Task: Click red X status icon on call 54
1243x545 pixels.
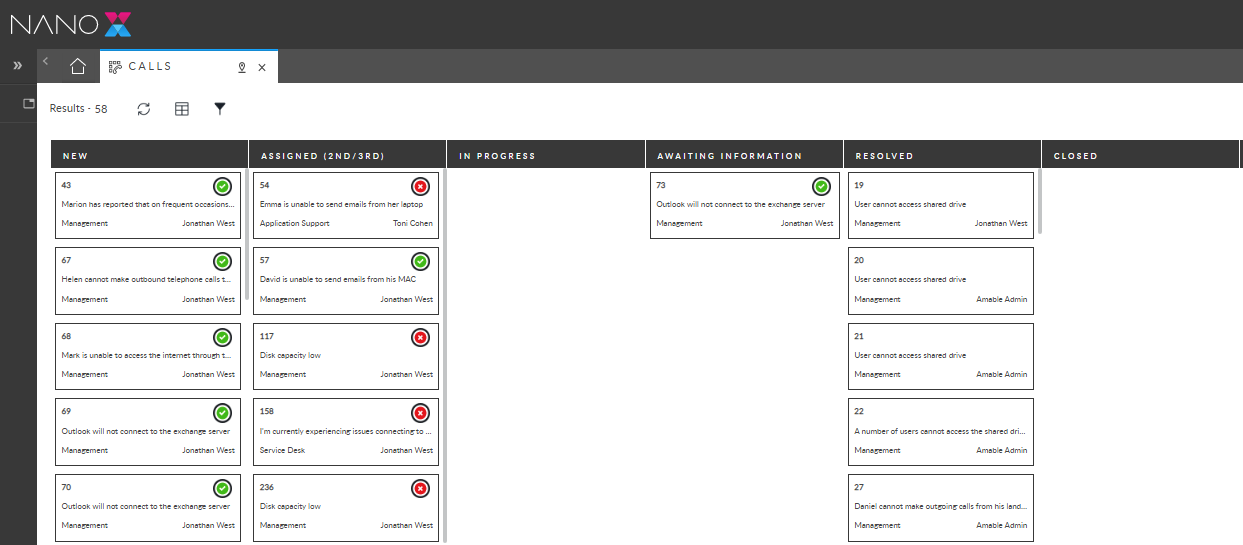Action: 420,186
